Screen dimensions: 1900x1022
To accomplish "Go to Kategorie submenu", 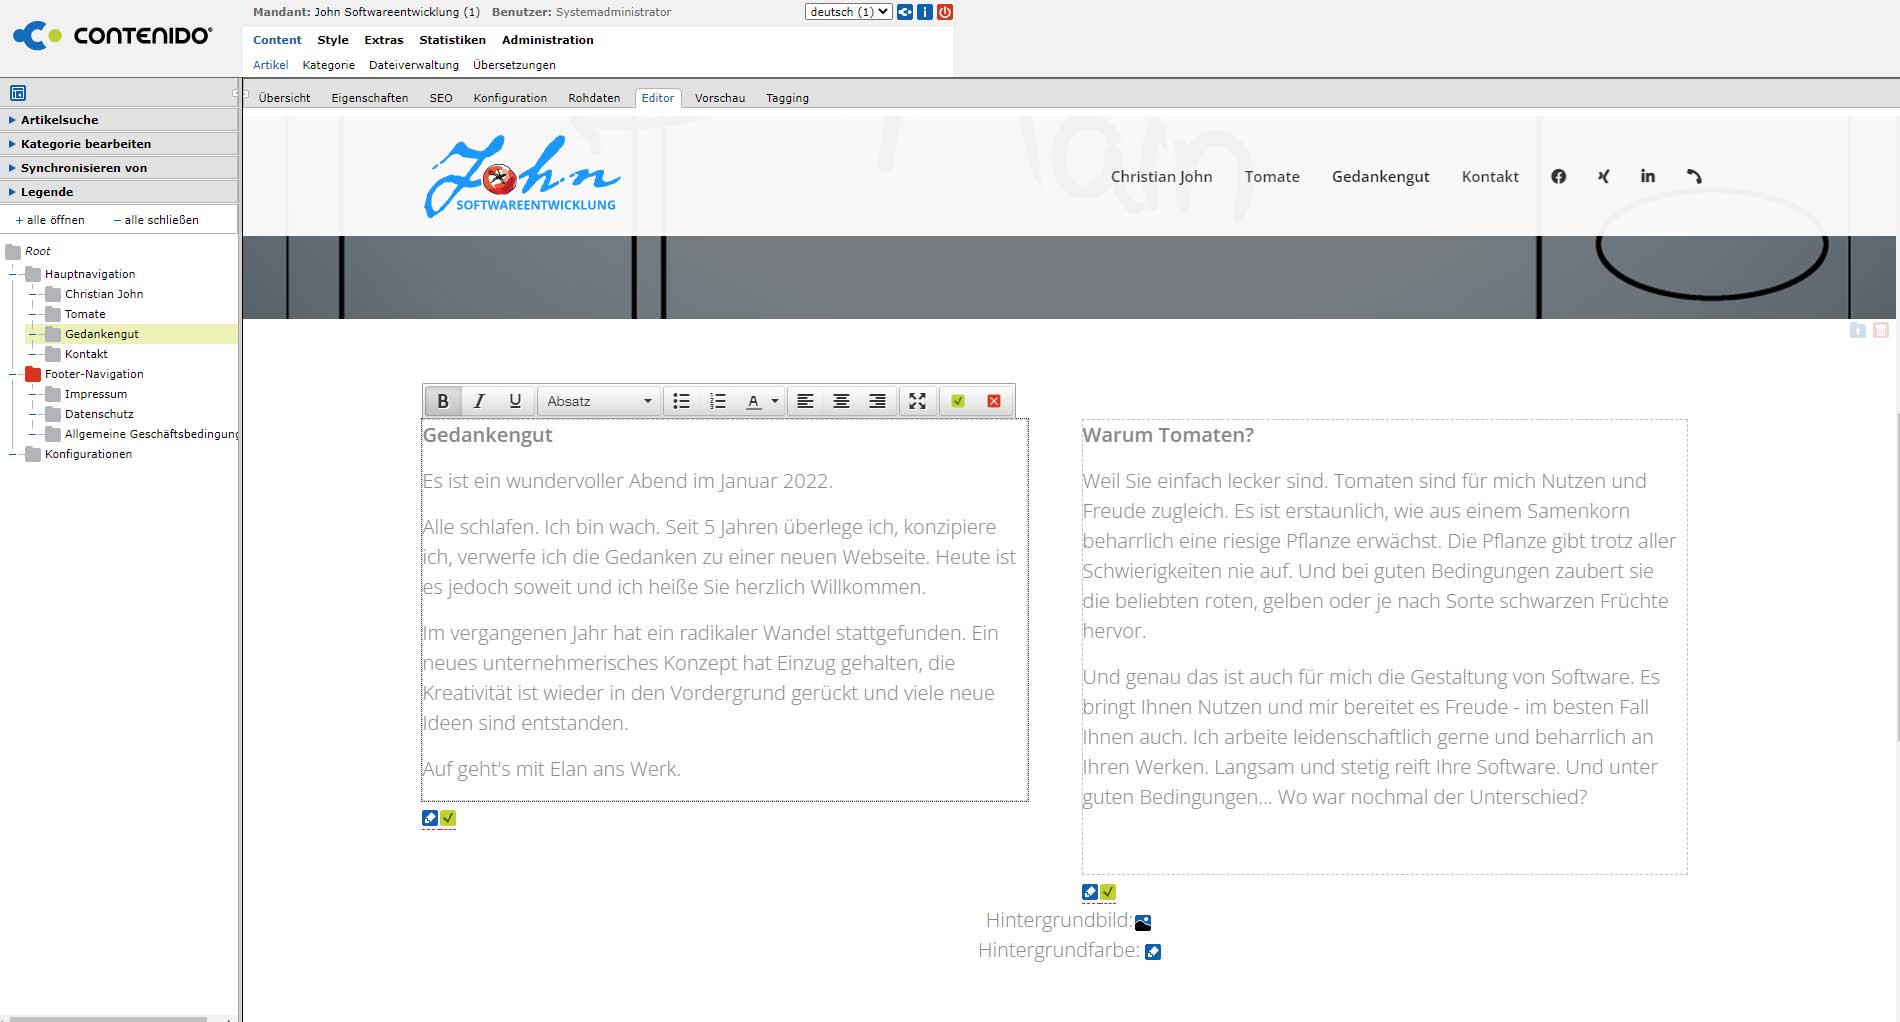I will [329, 65].
